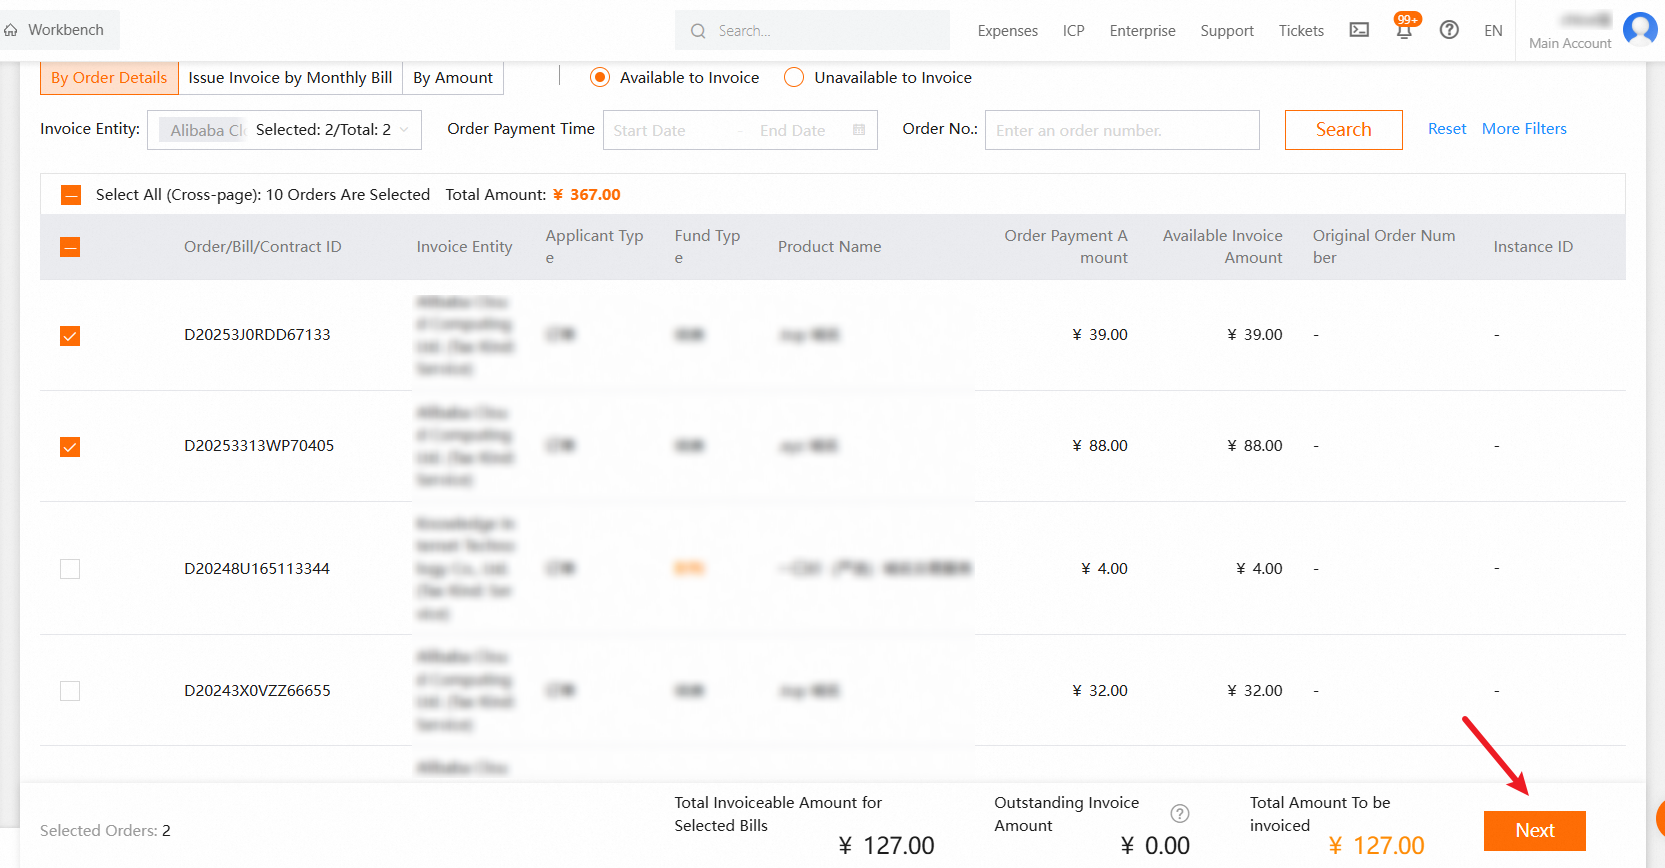Click order ID D20253J0RDD67133

tap(257, 335)
